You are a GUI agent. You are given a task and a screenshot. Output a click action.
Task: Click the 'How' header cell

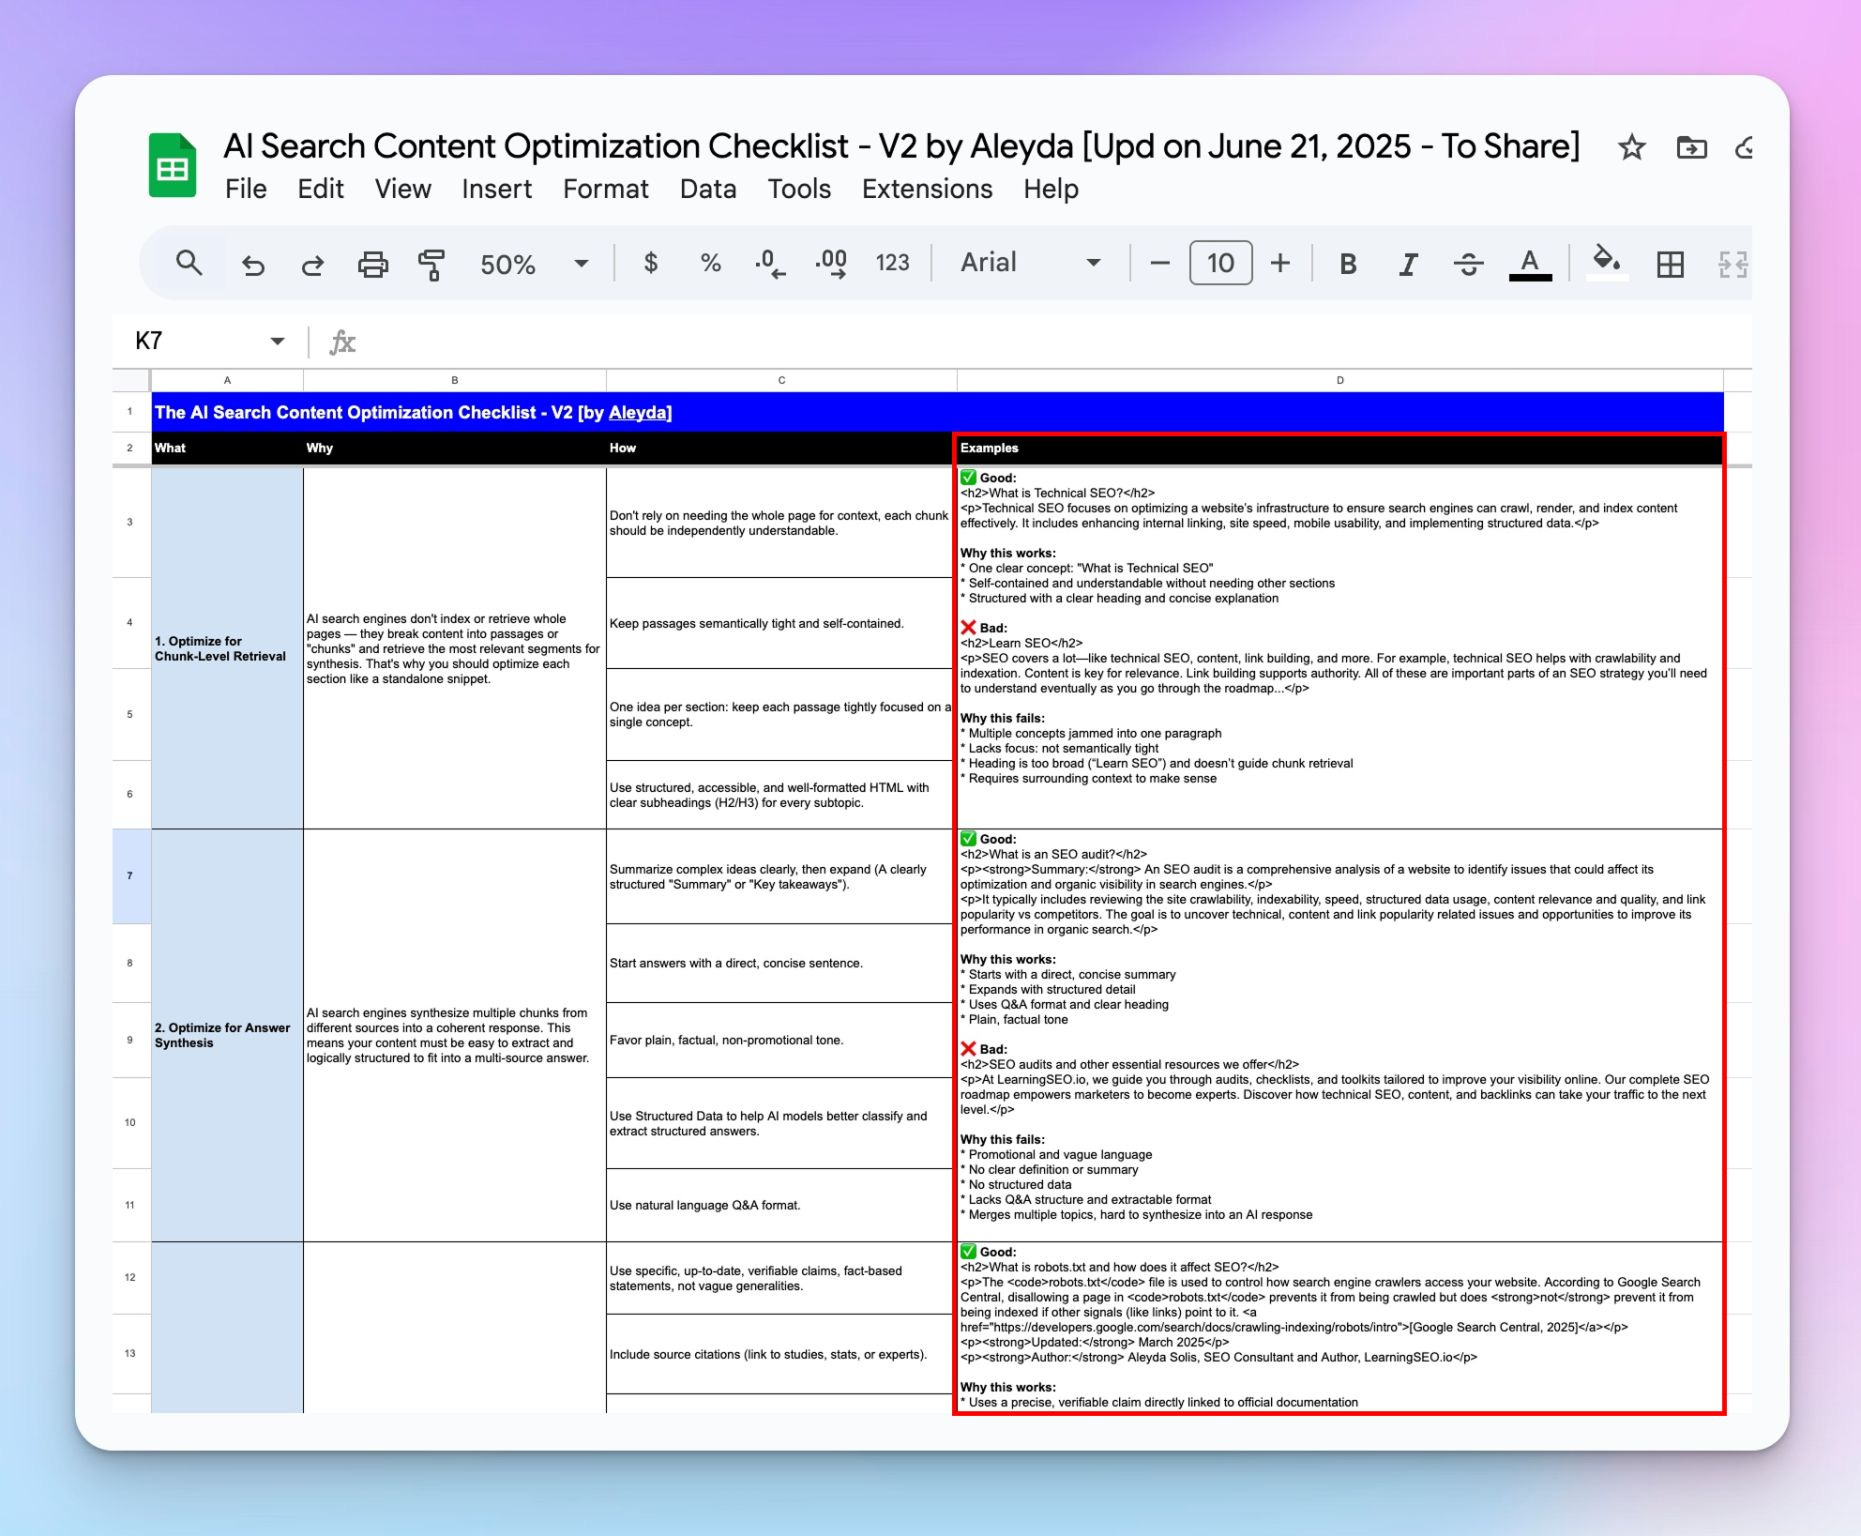[x=780, y=448]
